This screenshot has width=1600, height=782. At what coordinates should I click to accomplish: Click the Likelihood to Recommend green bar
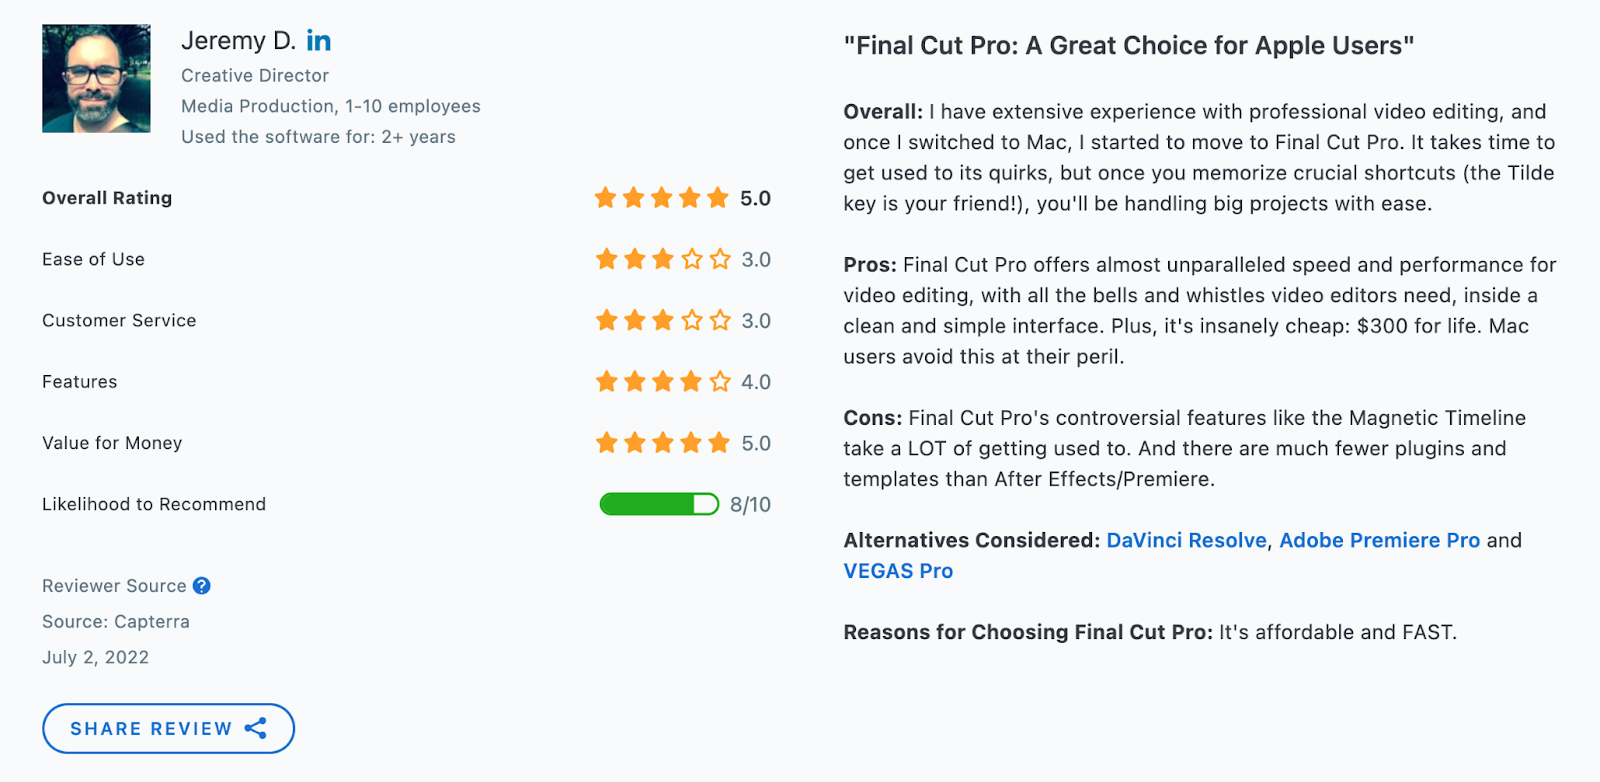(x=658, y=504)
